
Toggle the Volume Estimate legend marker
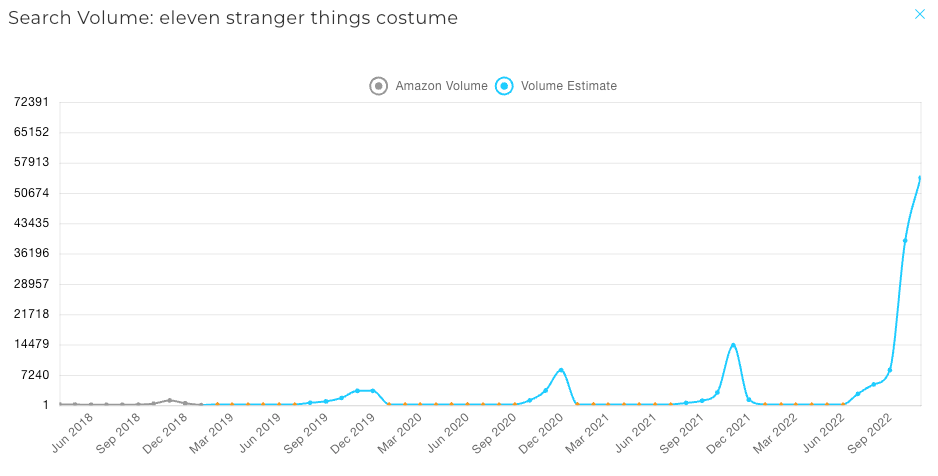pos(504,86)
